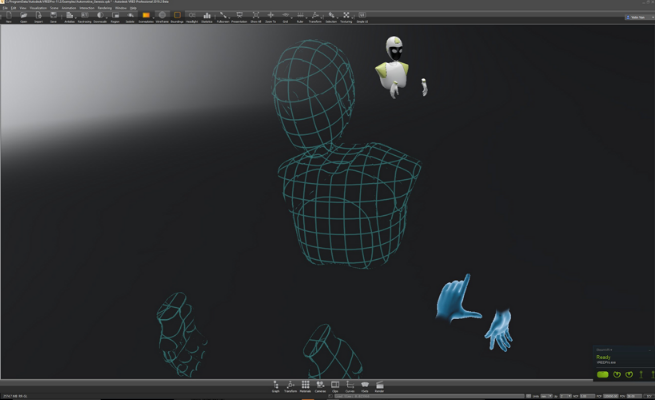Screen dimensions: 655x400
Task: Click the far clip value field
Action: (611, 396)
